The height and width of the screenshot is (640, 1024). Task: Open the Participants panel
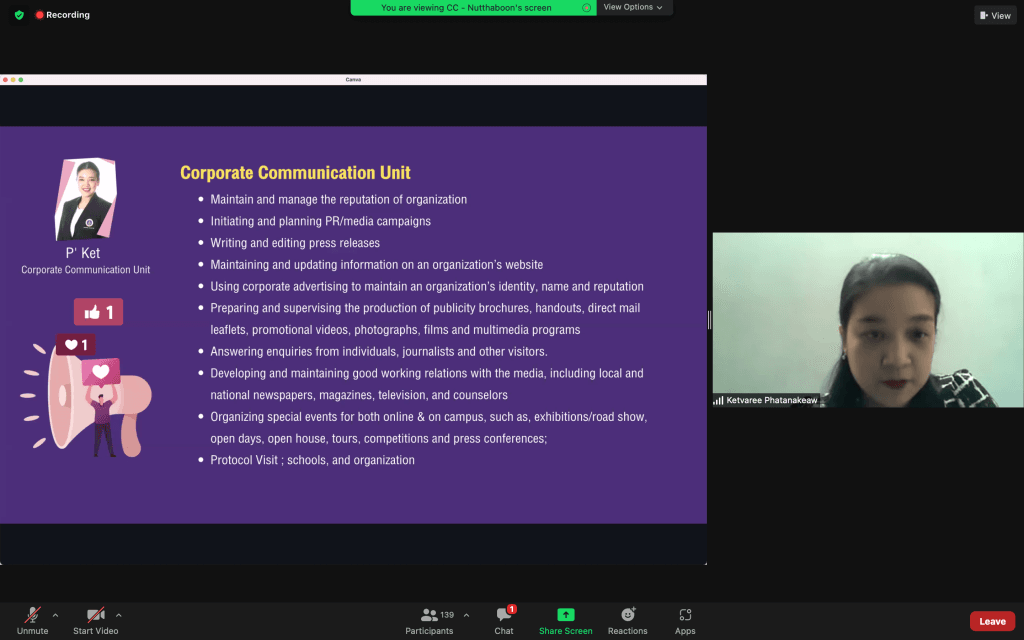pos(430,615)
